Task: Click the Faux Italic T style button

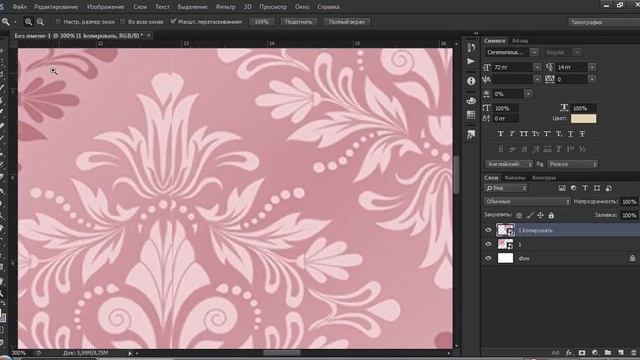Action: (512, 133)
